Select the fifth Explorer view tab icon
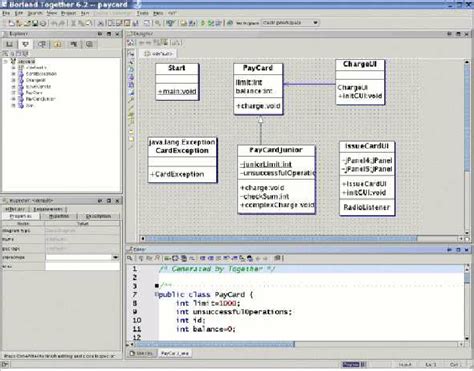 [73, 44]
